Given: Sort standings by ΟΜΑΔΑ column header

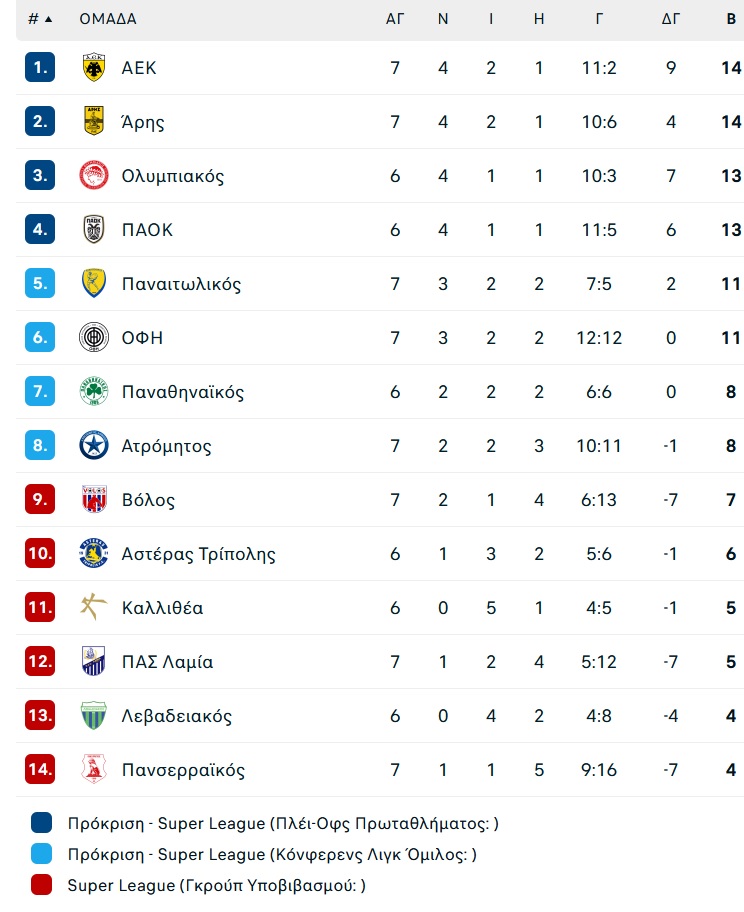Looking at the screenshot, I should 108,19.
